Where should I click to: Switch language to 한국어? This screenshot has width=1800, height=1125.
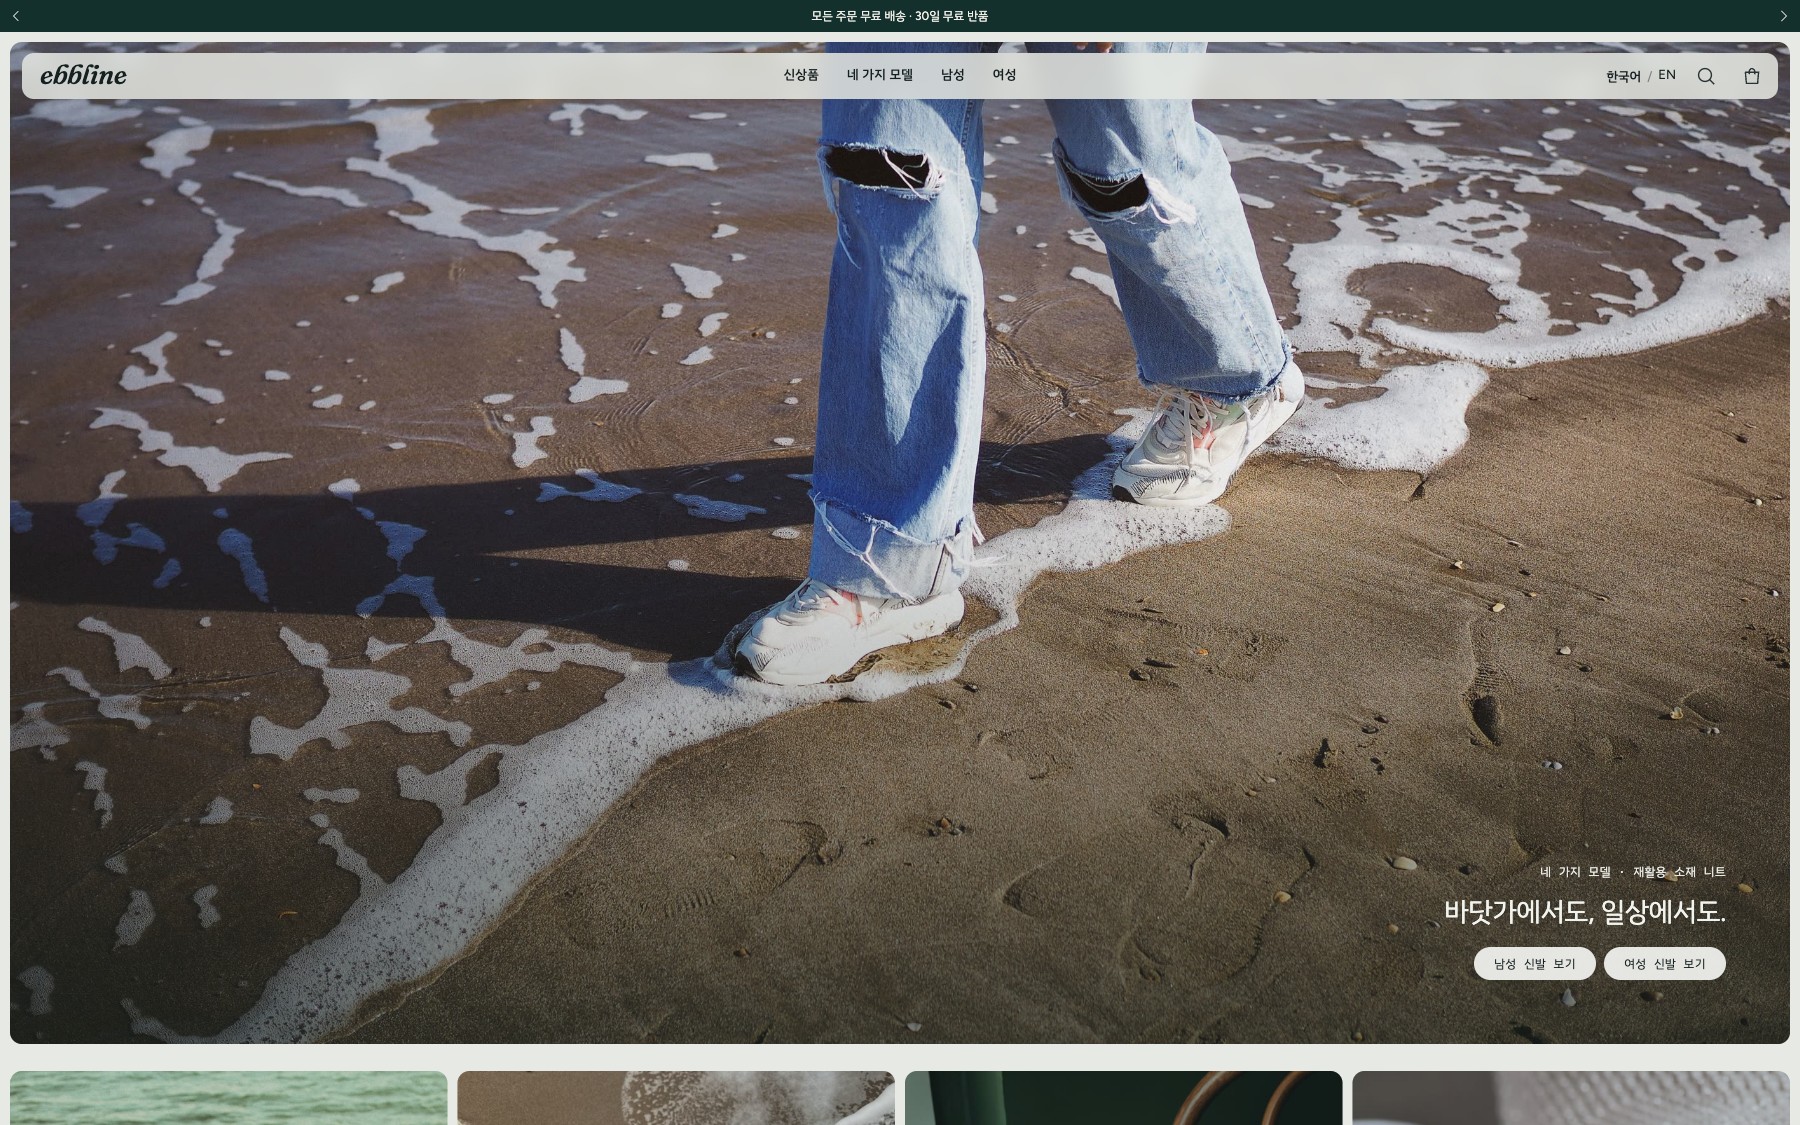pyautogui.click(x=1623, y=76)
